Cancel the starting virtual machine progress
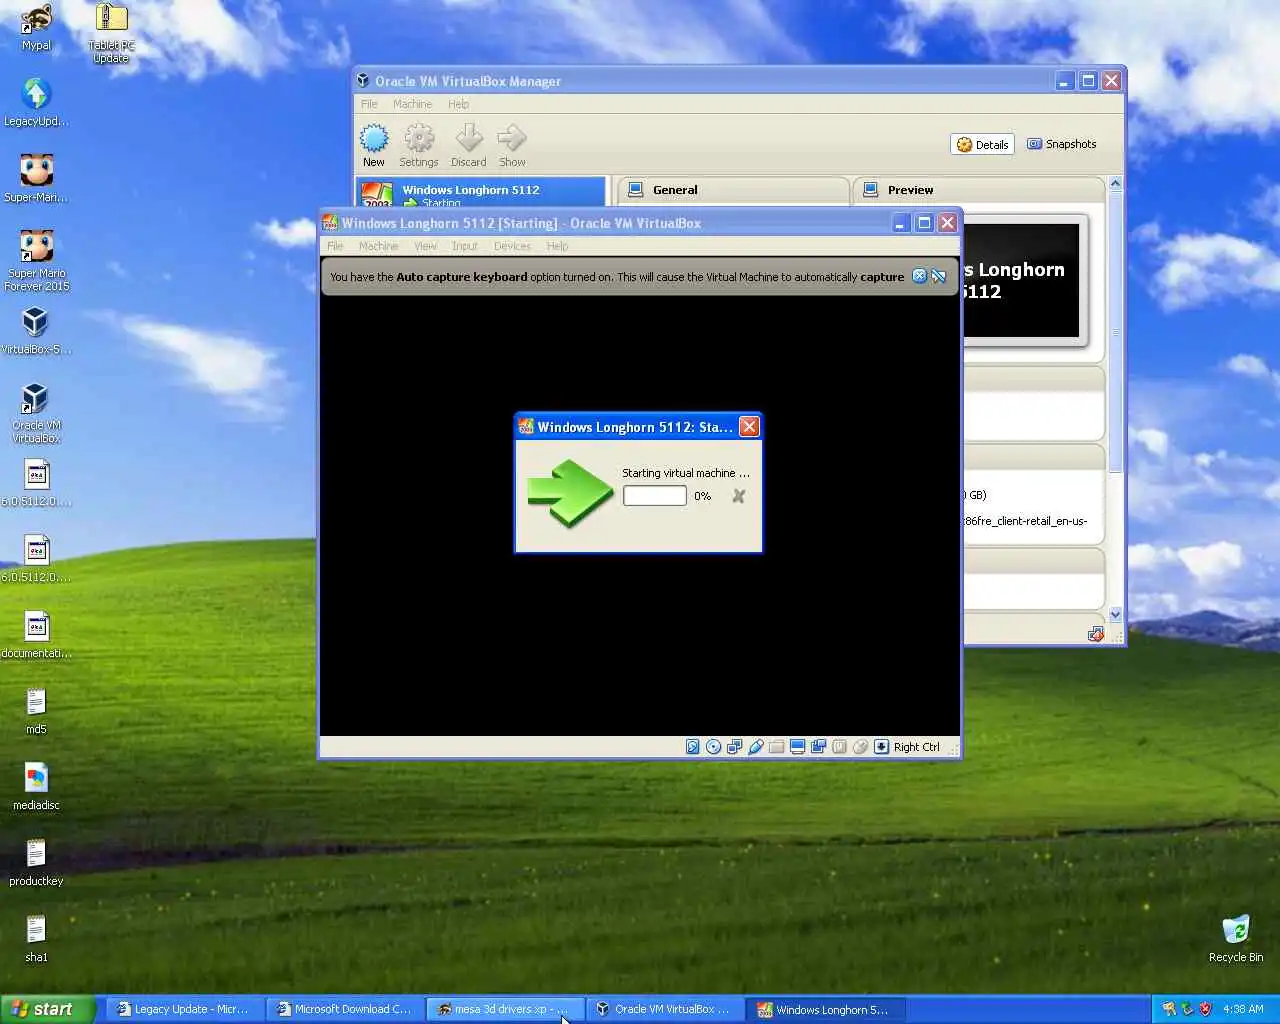The width and height of the screenshot is (1280, 1024). (738, 496)
